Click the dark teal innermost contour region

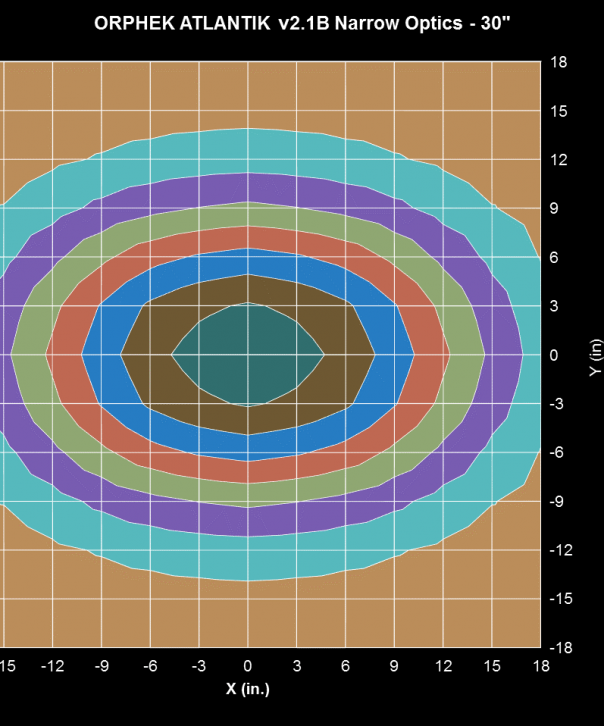pos(248,355)
